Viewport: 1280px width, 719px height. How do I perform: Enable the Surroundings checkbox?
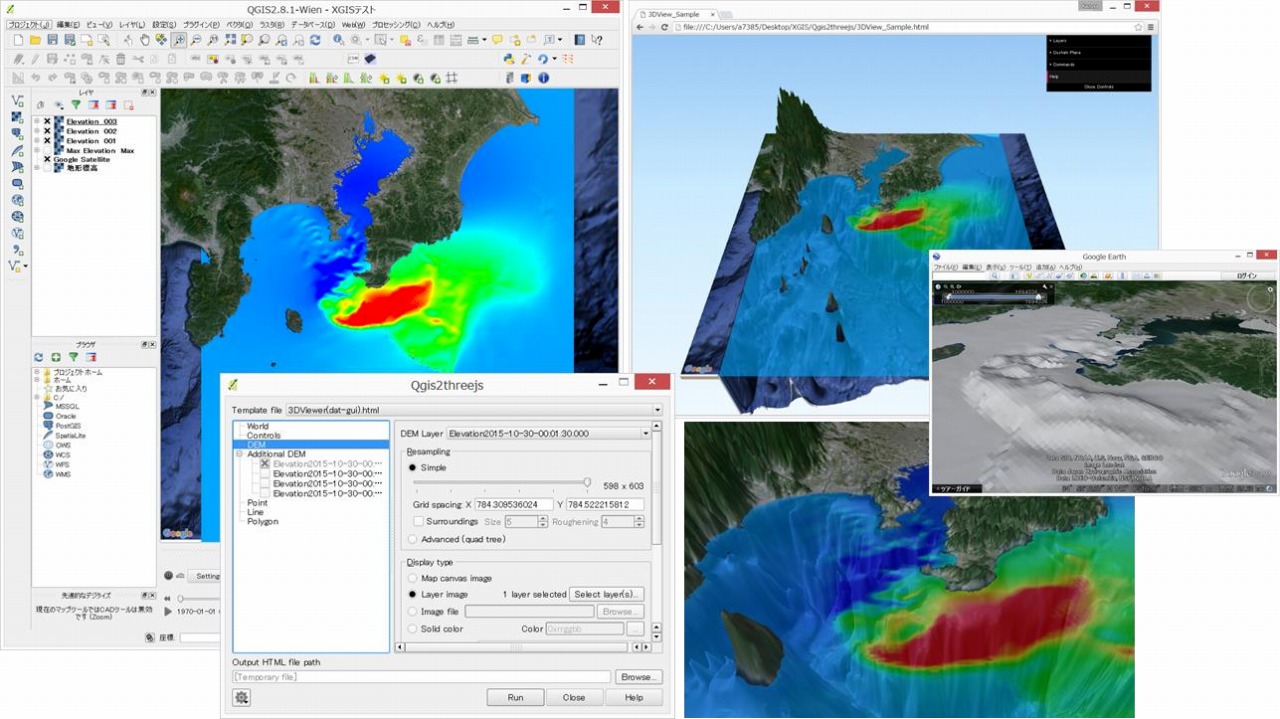(x=418, y=522)
